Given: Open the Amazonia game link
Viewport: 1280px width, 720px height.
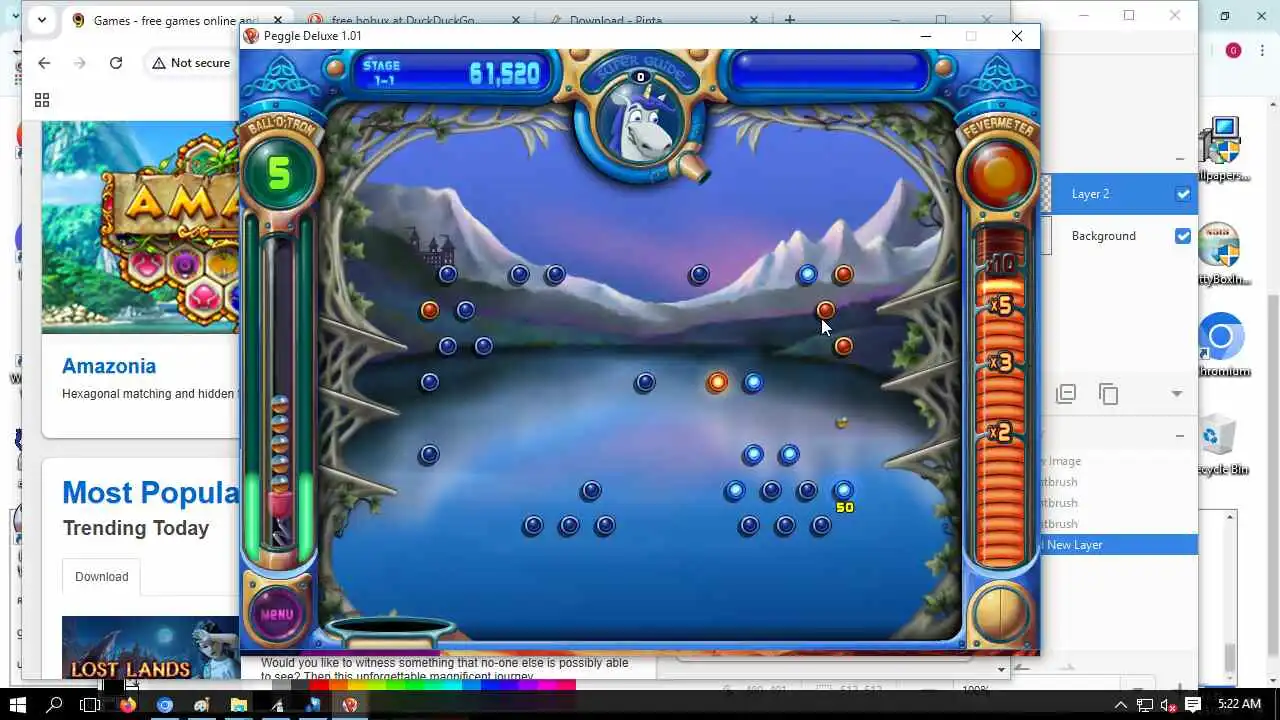Looking at the screenshot, I should point(109,366).
